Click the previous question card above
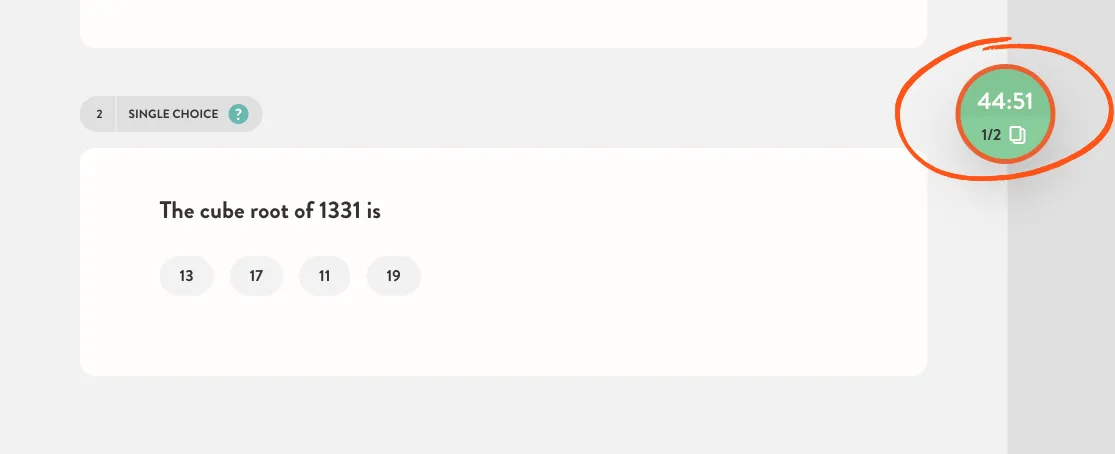 pyautogui.click(x=503, y=23)
